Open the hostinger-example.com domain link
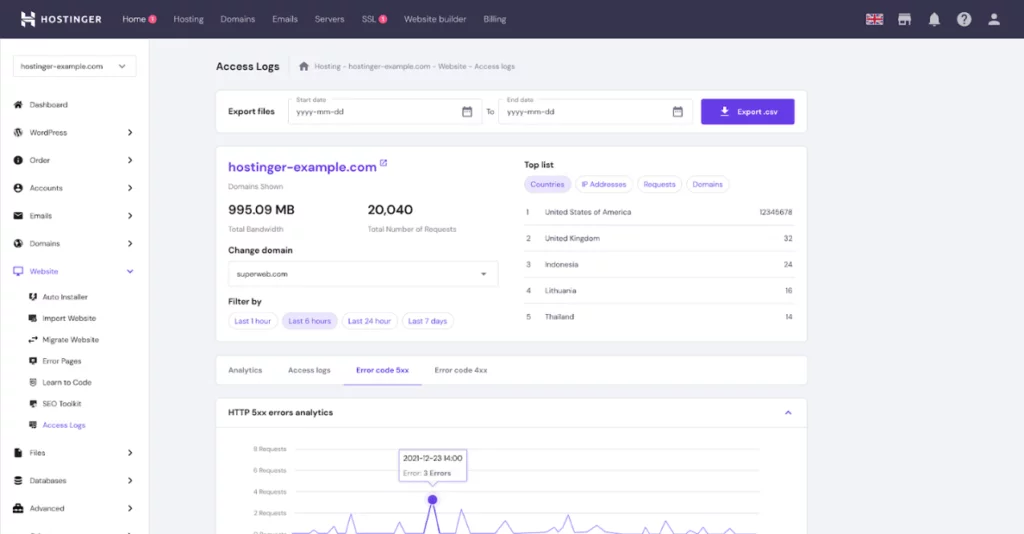 point(302,167)
